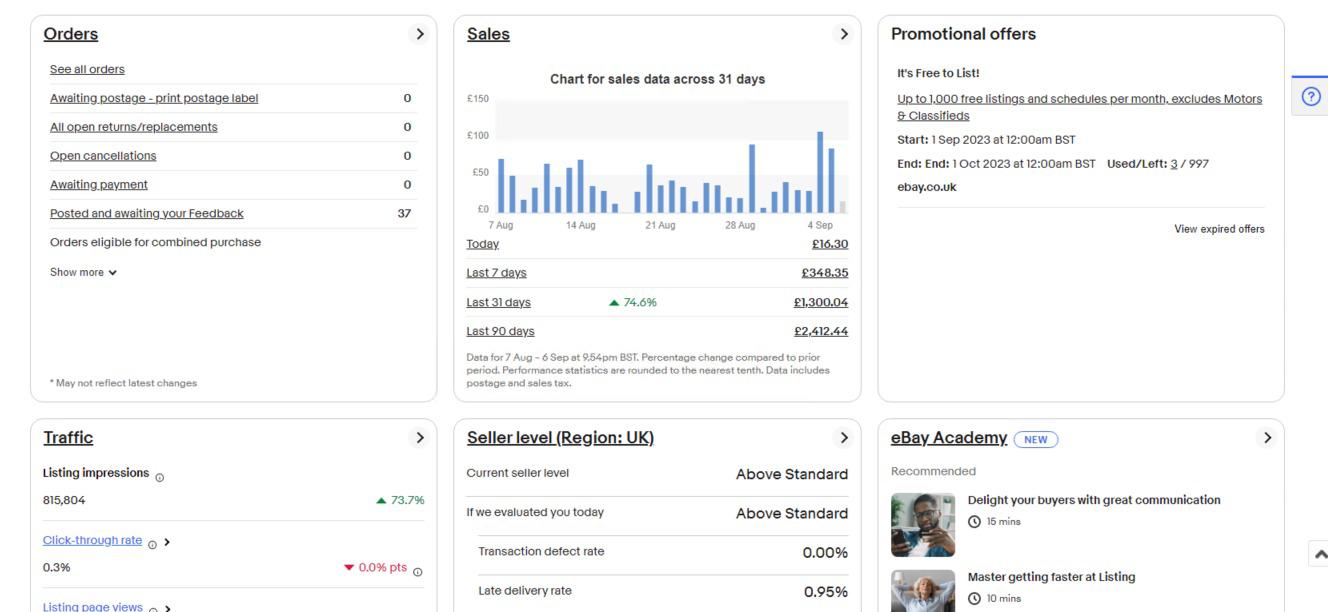Image resolution: width=1328 pixels, height=612 pixels.
Task: Open the Open cancellations link
Action: coord(103,156)
